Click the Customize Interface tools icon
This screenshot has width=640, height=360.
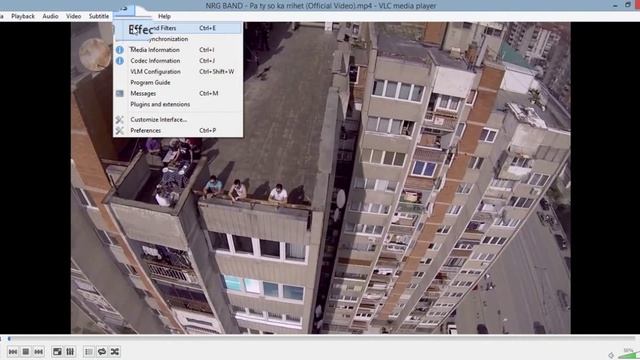[120, 120]
